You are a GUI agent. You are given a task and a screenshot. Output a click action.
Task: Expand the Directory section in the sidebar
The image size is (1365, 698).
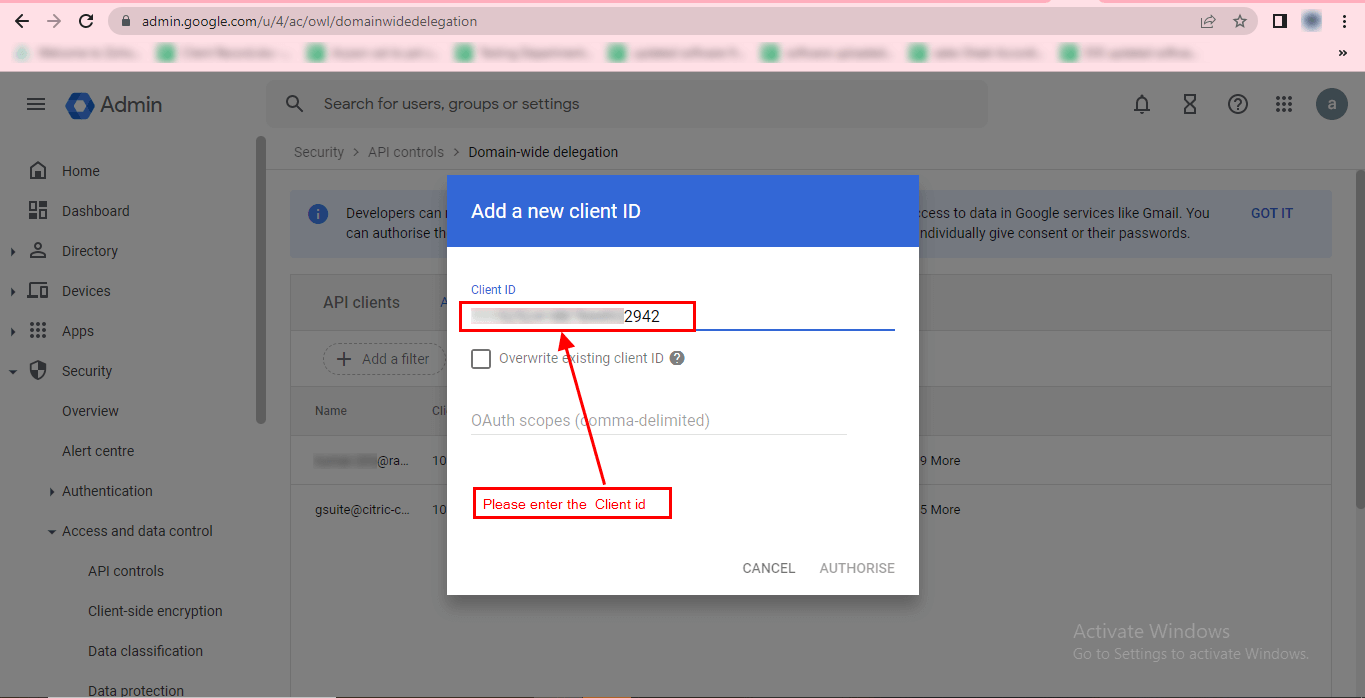(x=13, y=251)
